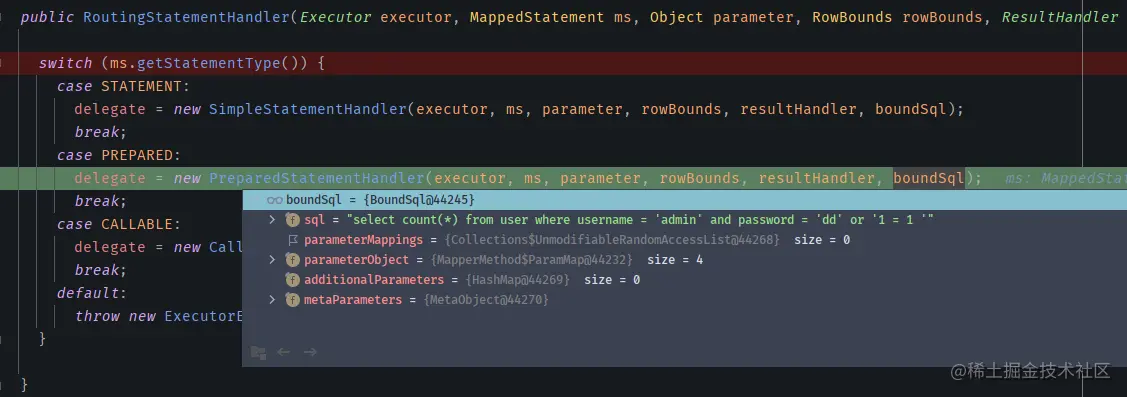Expand the metaParameters field node

tap(272, 300)
